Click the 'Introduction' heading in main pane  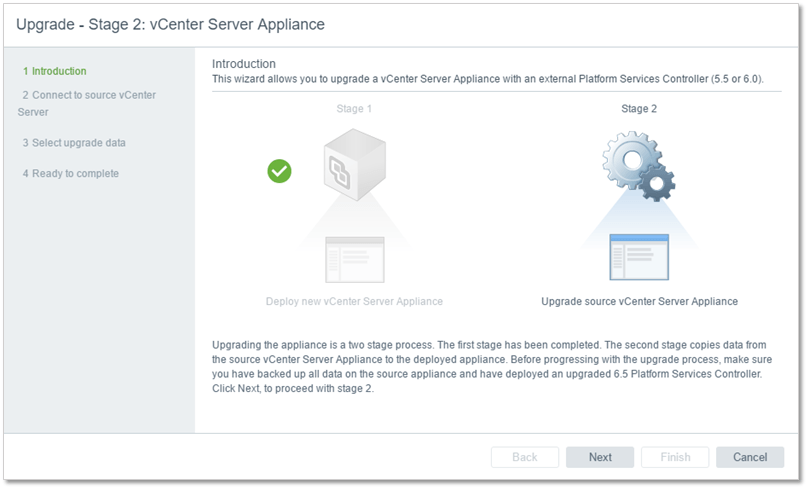[x=244, y=64]
